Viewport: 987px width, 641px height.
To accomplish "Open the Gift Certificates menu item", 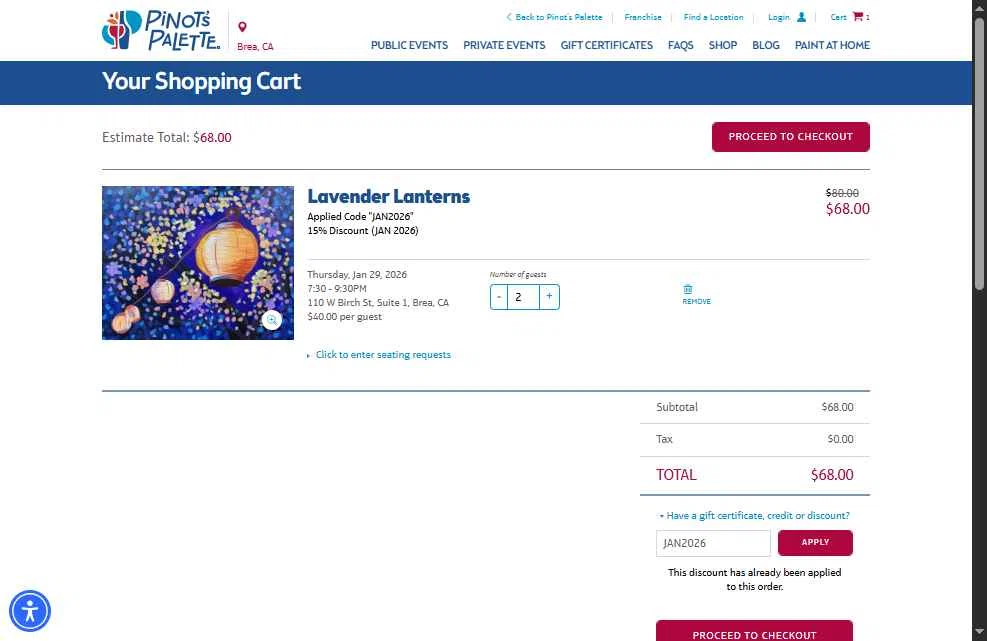I will point(606,45).
